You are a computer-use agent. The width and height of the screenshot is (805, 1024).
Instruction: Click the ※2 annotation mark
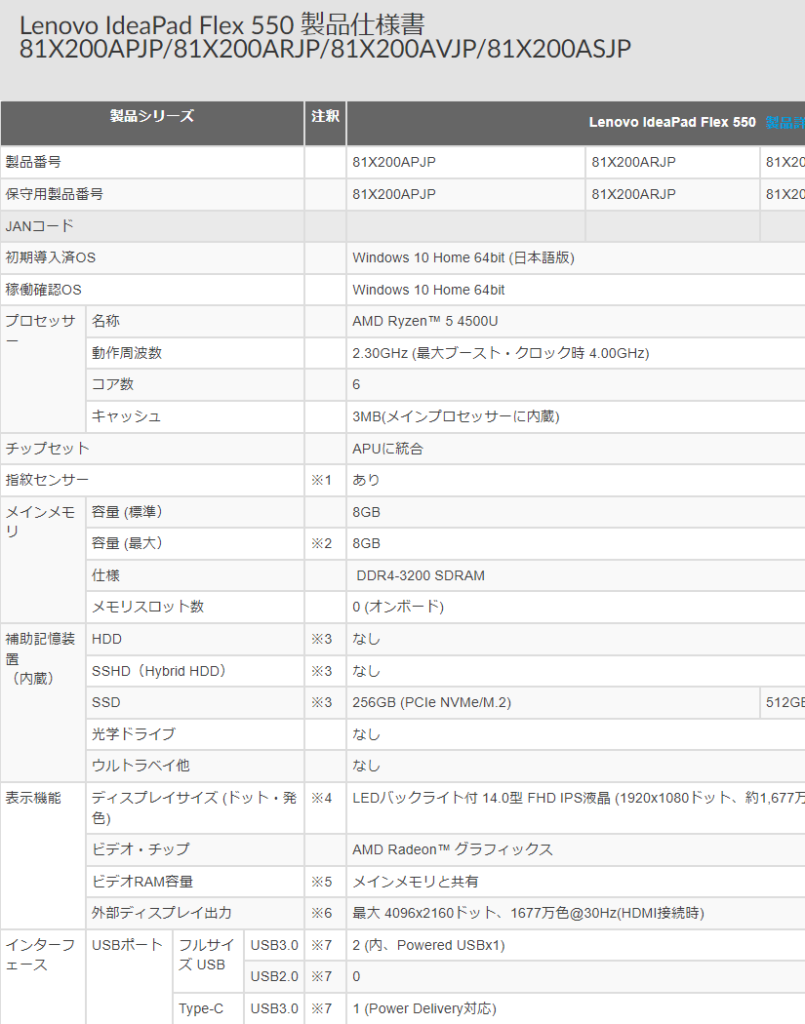pyautogui.click(x=321, y=543)
